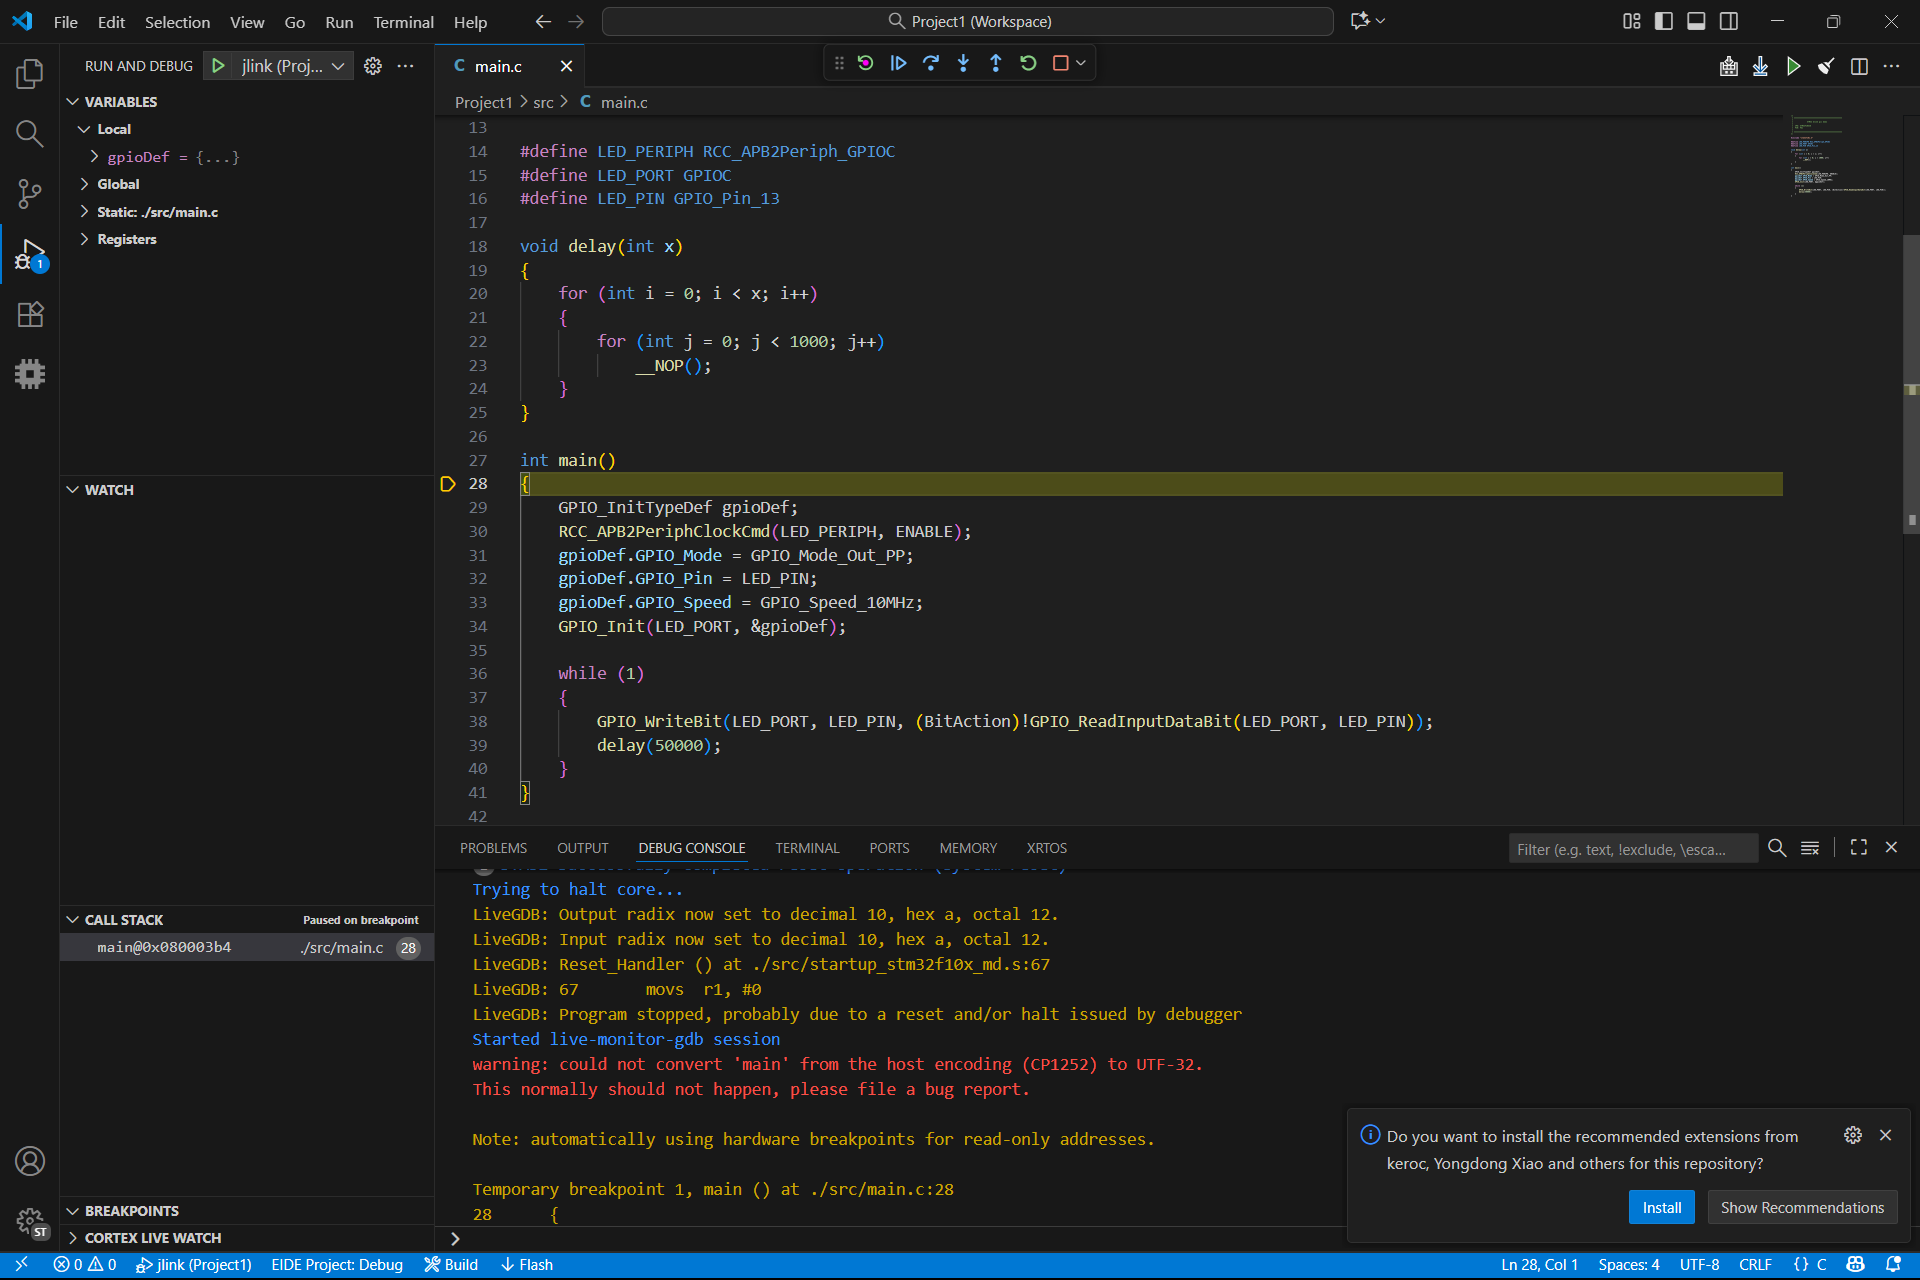Toggle Secondary Side Bar visibility

pos(1729,21)
